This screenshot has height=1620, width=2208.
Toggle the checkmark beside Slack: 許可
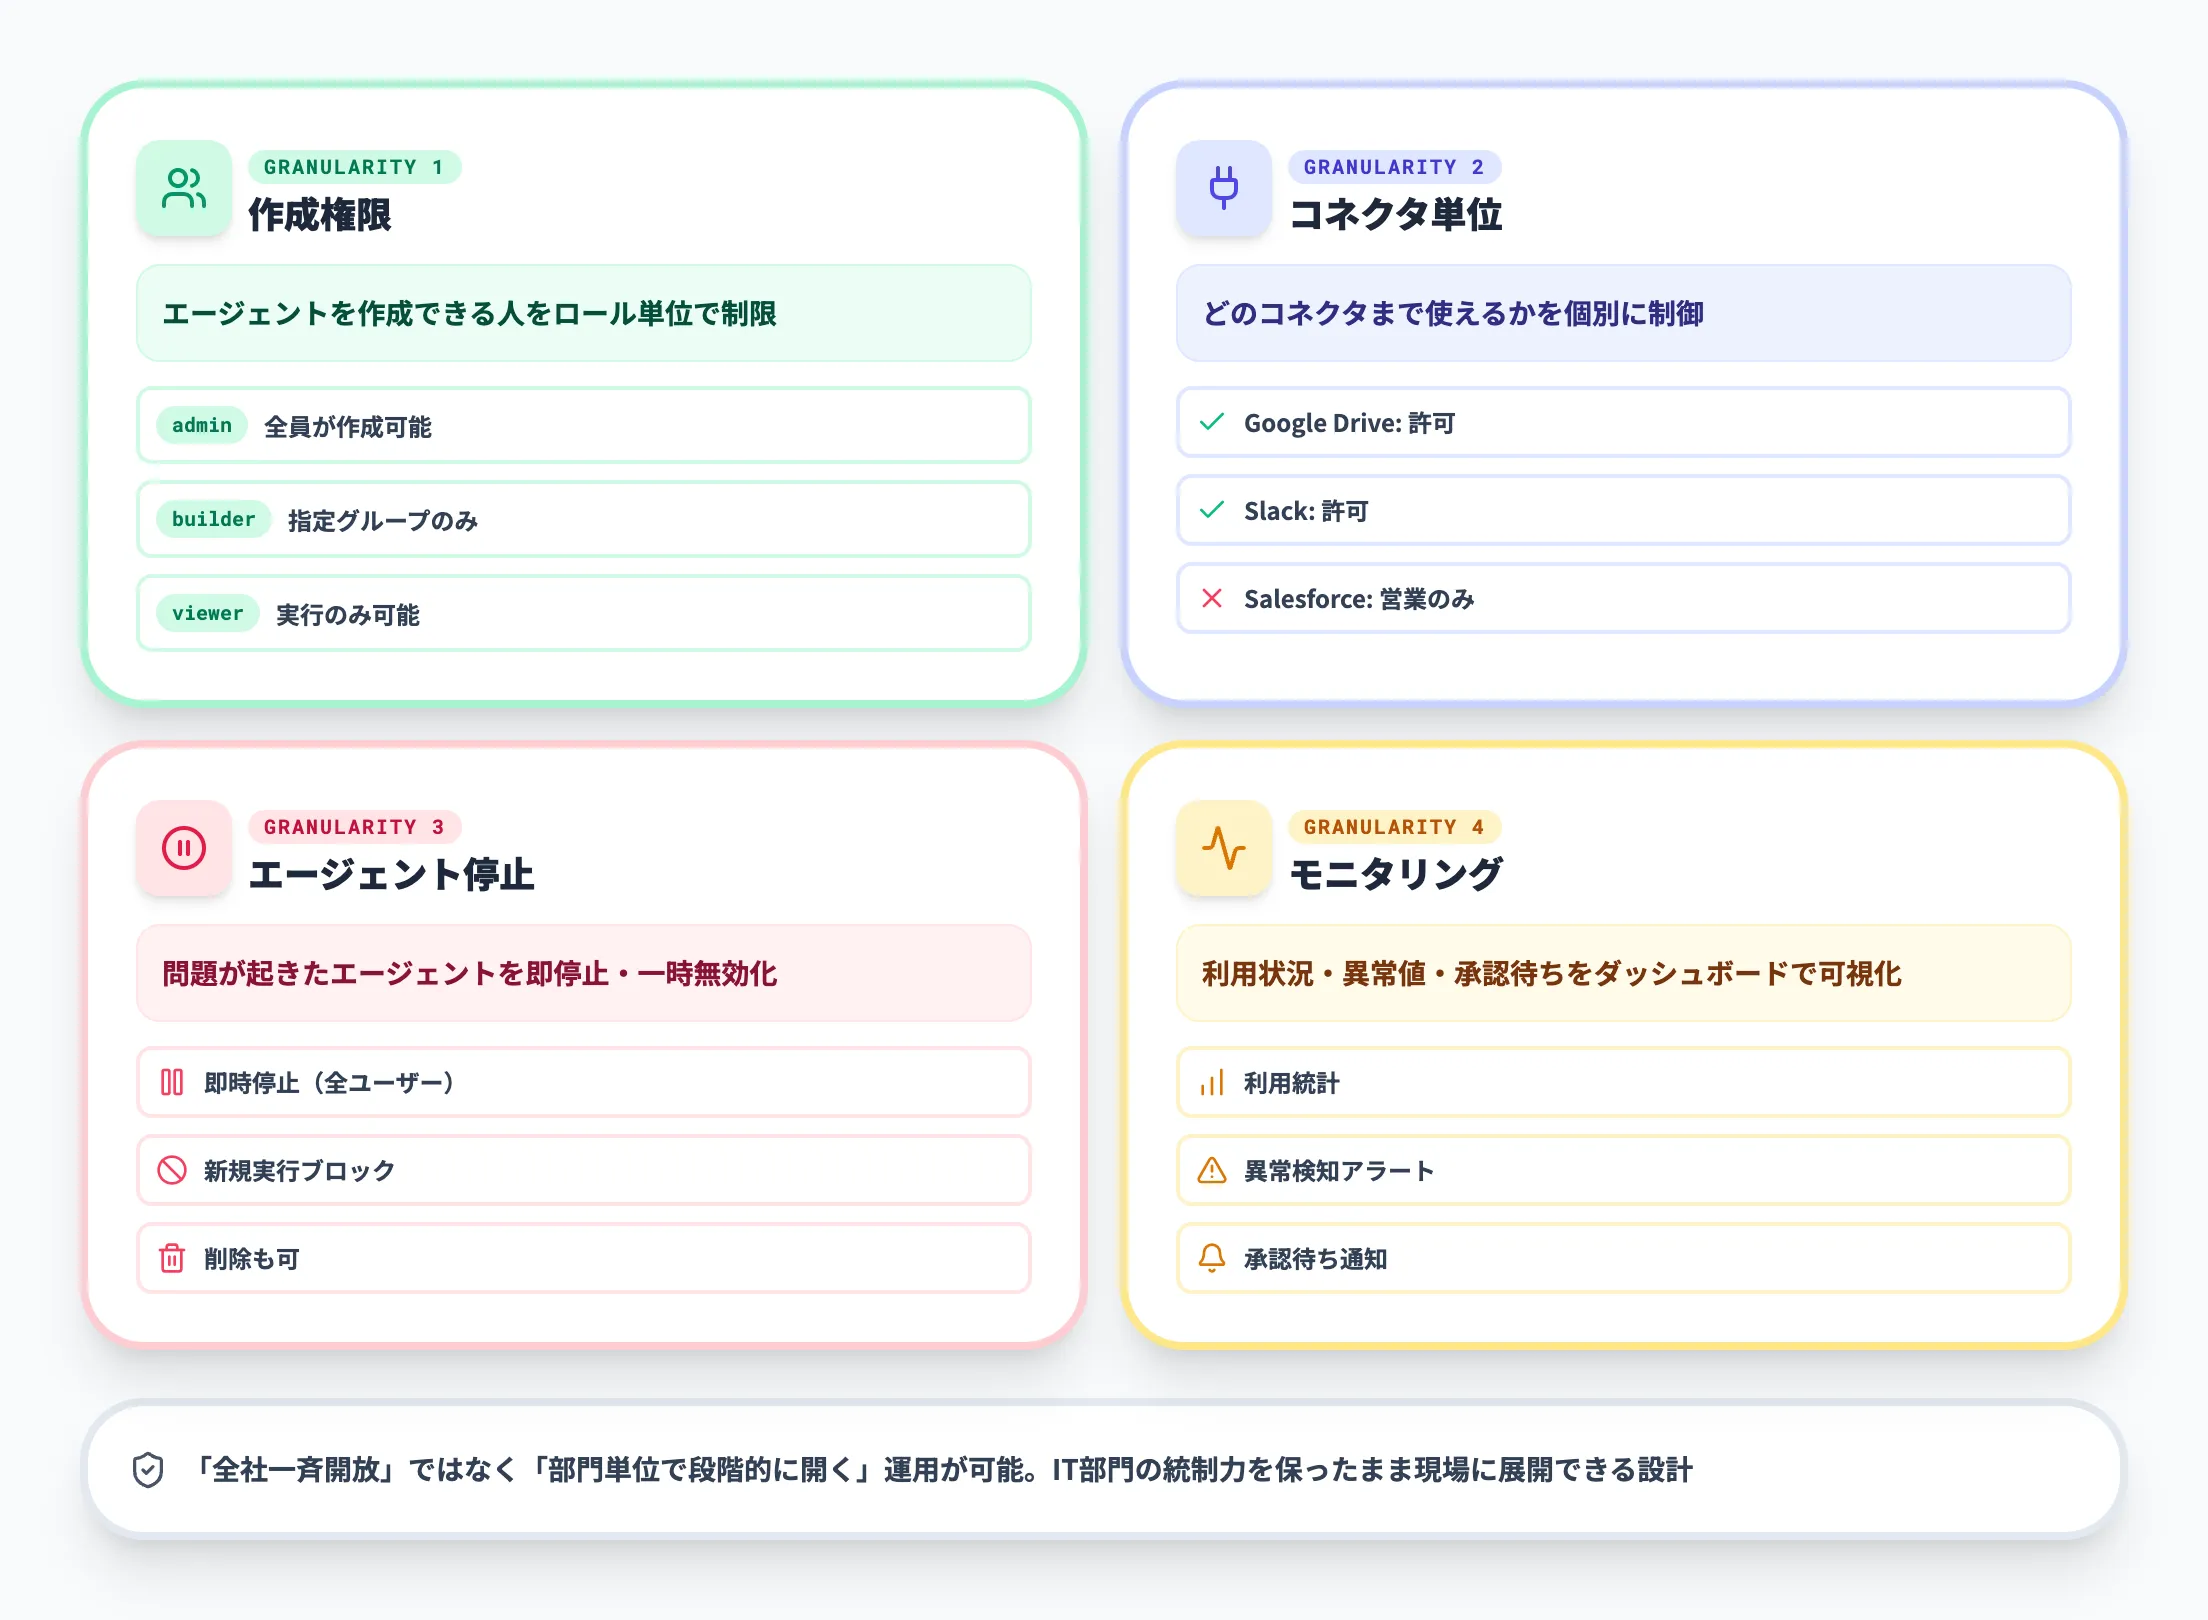(1212, 511)
